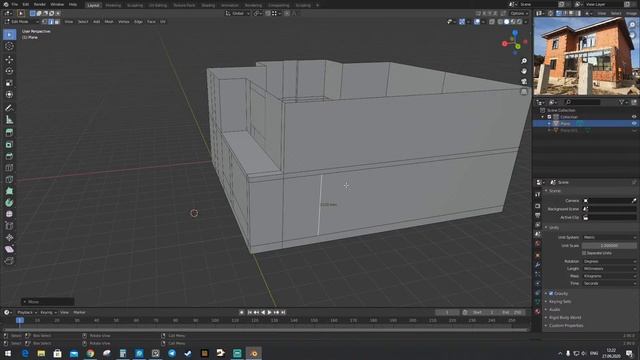Switch to the Modeling workspace tab
This screenshot has width=640, height=360.
coord(113,5)
